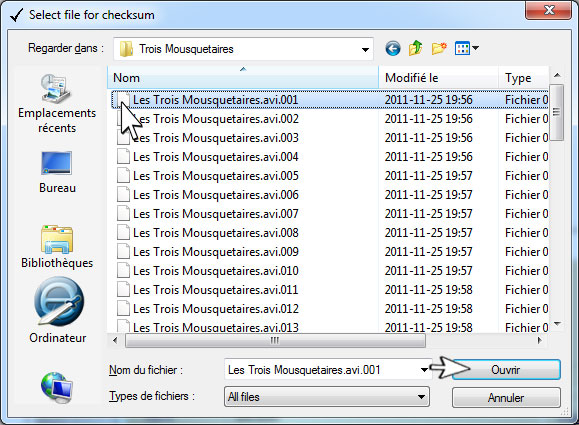Screen dimensions: 579x425
Task: Expand the Nom du fichier dropdown arrow
Action: tap(424, 370)
